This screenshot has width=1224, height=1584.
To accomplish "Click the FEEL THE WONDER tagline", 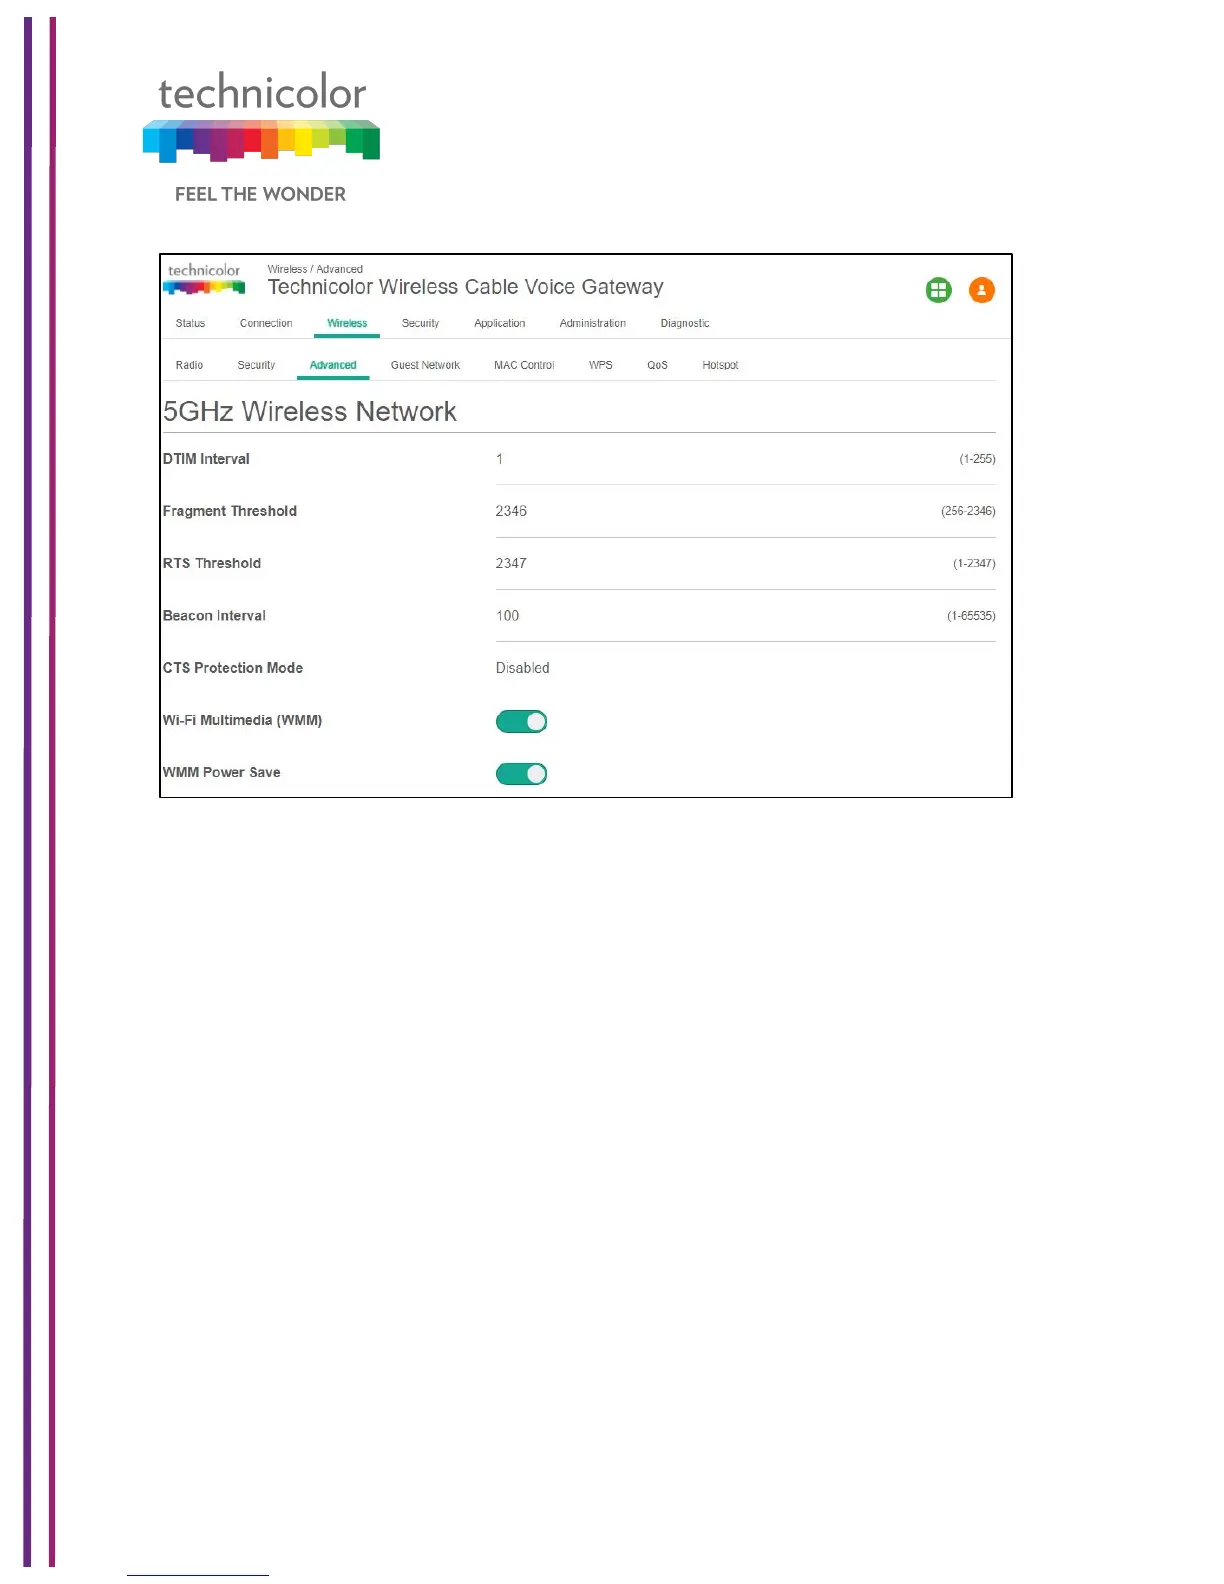I will pos(260,194).
